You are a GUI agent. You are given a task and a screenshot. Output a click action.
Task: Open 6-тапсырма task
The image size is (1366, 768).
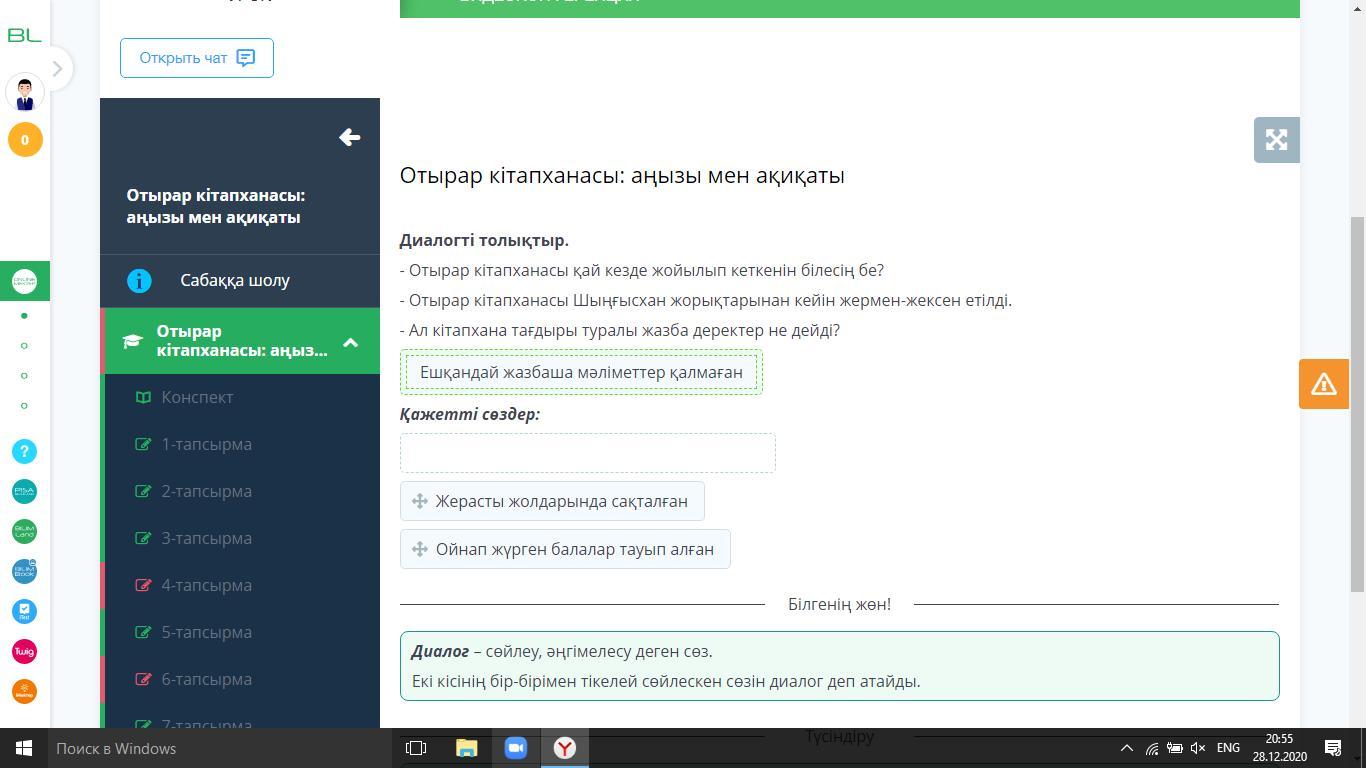point(207,679)
